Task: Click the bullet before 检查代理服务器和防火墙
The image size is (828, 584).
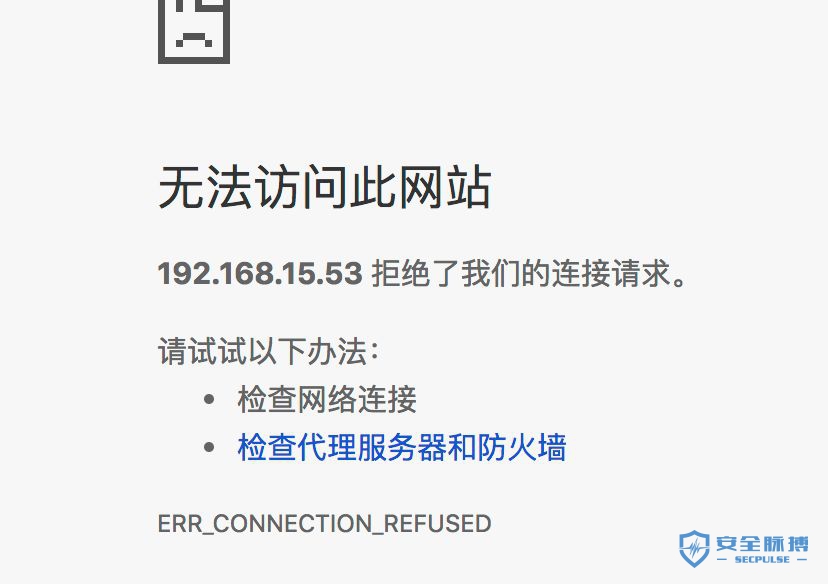Action: point(209,447)
